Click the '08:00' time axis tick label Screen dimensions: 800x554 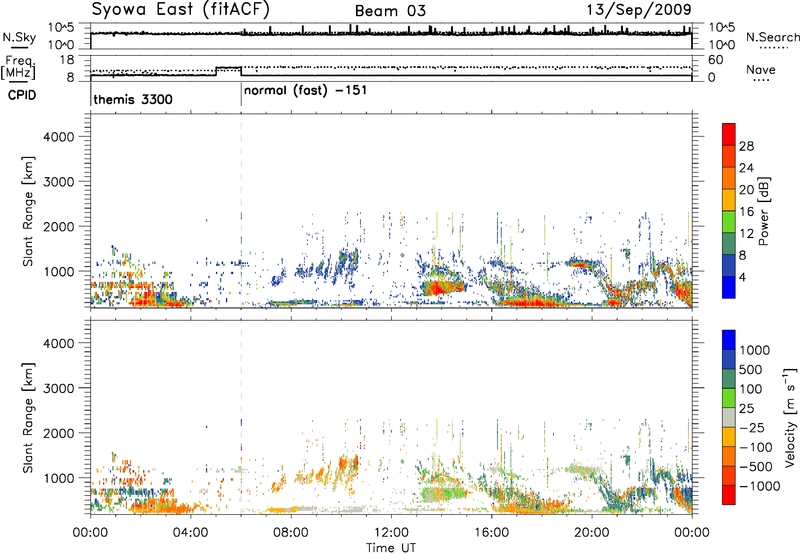[291, 533]
